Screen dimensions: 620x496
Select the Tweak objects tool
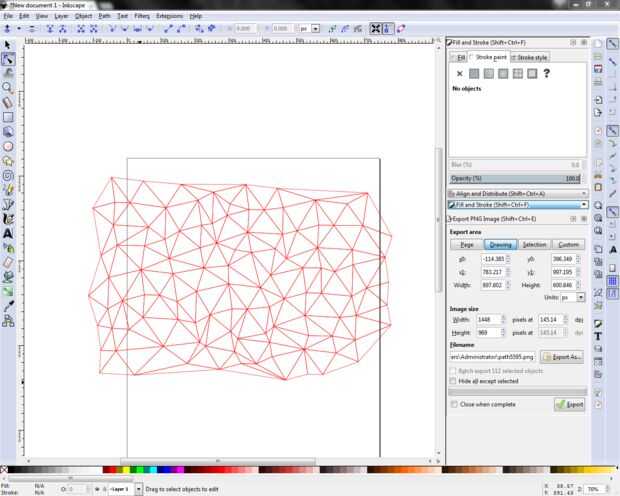coord(8,73)
